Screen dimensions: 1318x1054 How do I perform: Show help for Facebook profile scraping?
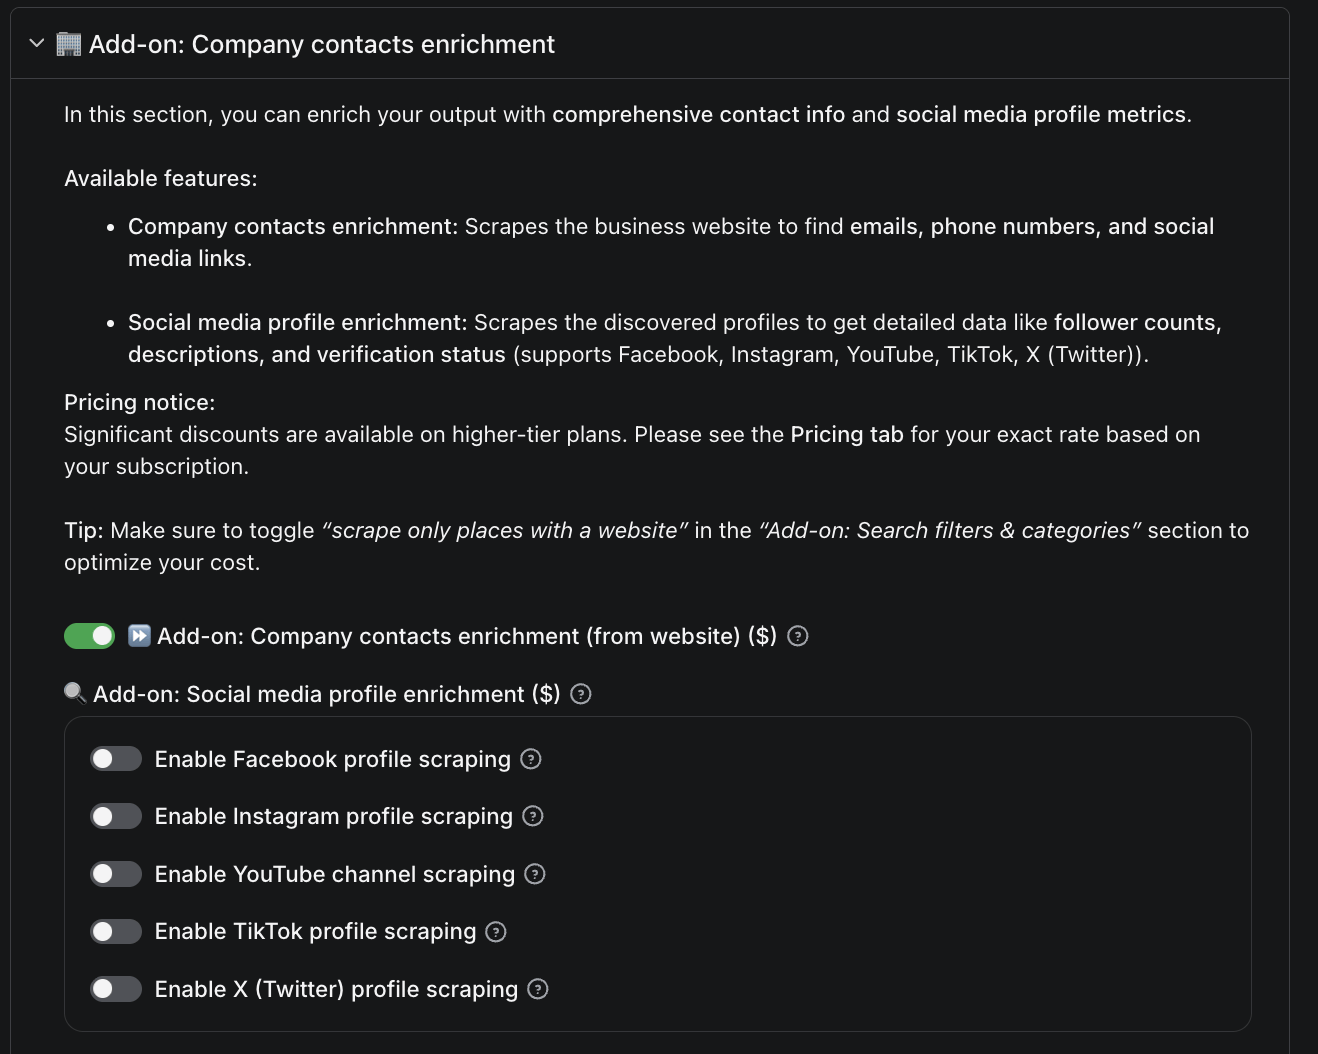point(531,759)
